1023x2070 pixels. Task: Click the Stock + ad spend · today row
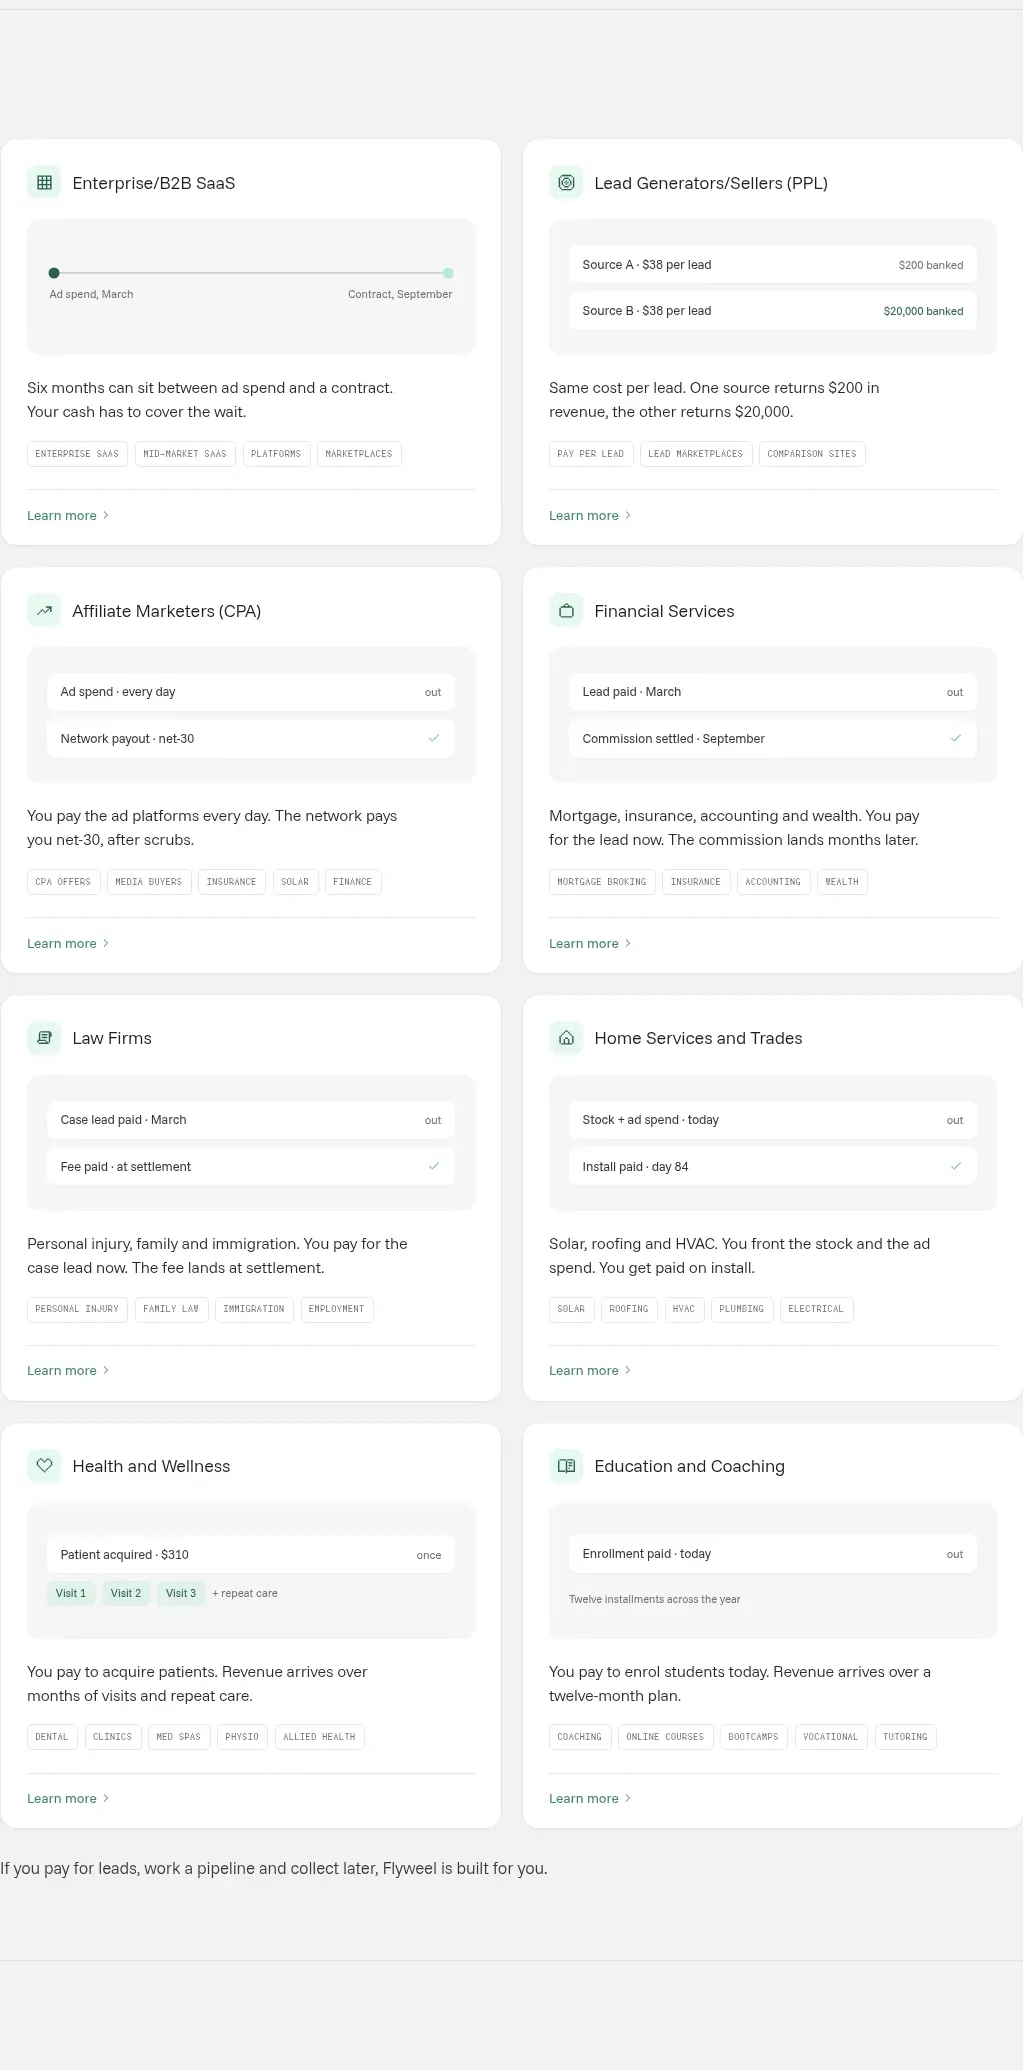pyautogui.click(x=773, y=1120)
